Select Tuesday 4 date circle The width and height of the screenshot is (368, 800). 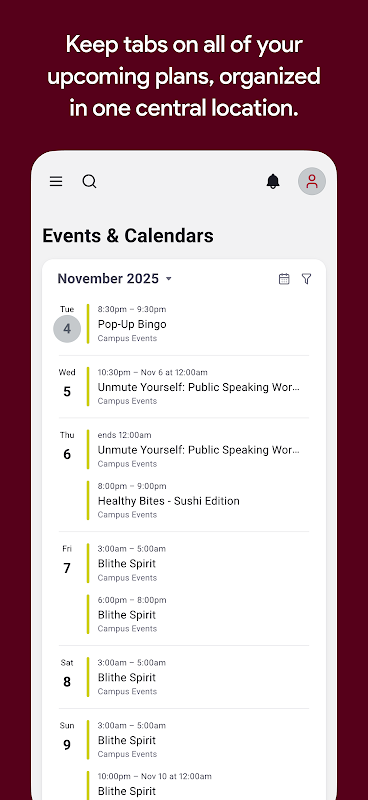[x=67, y=329]
